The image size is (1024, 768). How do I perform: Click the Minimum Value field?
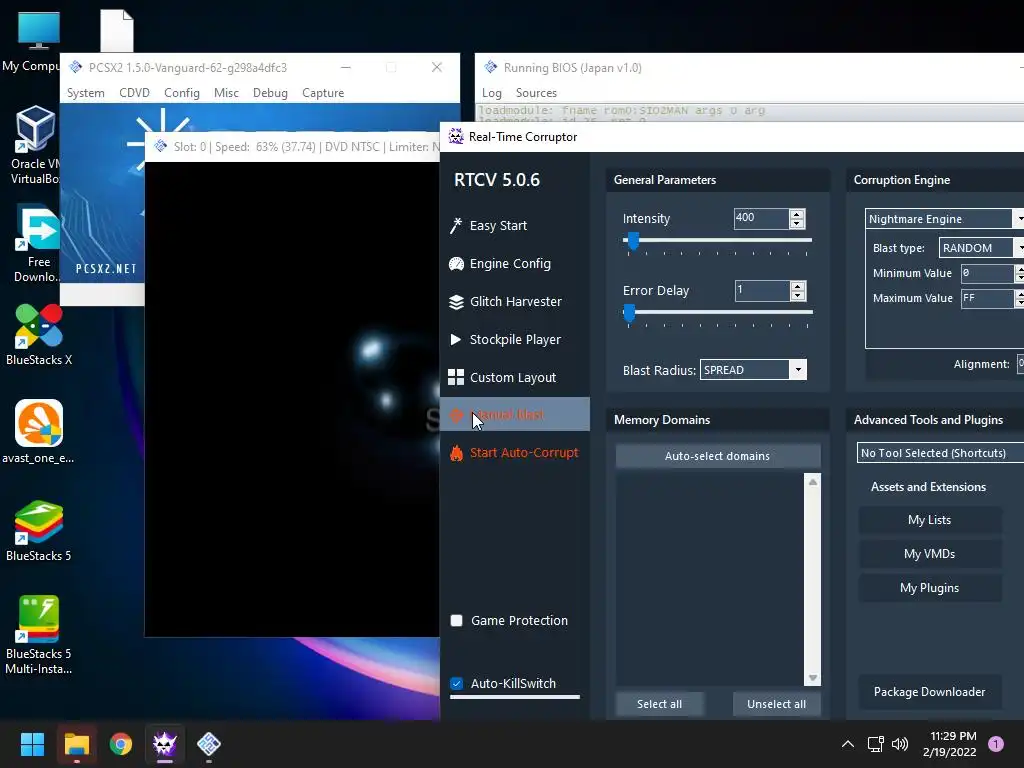coord(986,273)
